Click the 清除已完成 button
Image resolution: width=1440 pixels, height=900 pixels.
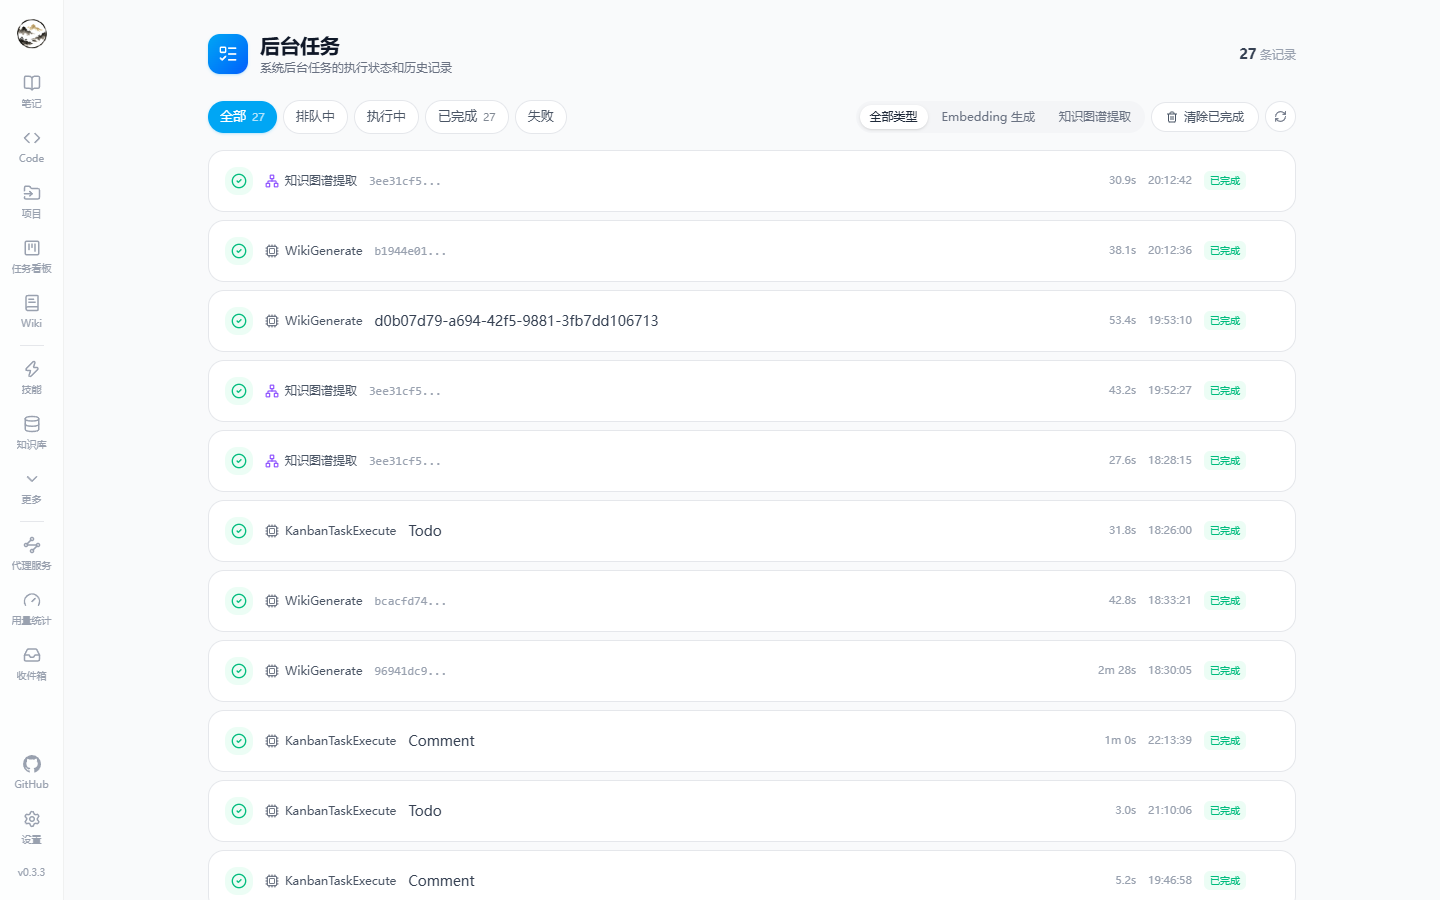pyautogui.click(x=1205, y=117)
